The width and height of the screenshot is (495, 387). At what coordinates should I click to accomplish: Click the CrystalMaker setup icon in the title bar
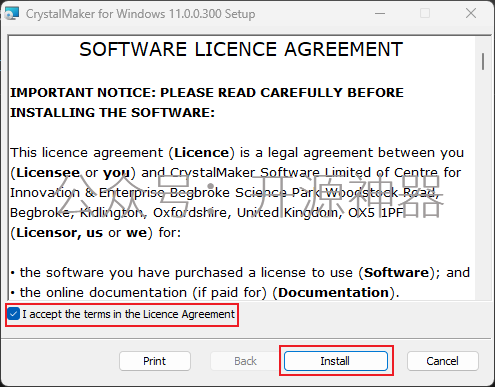click(12, 14)
